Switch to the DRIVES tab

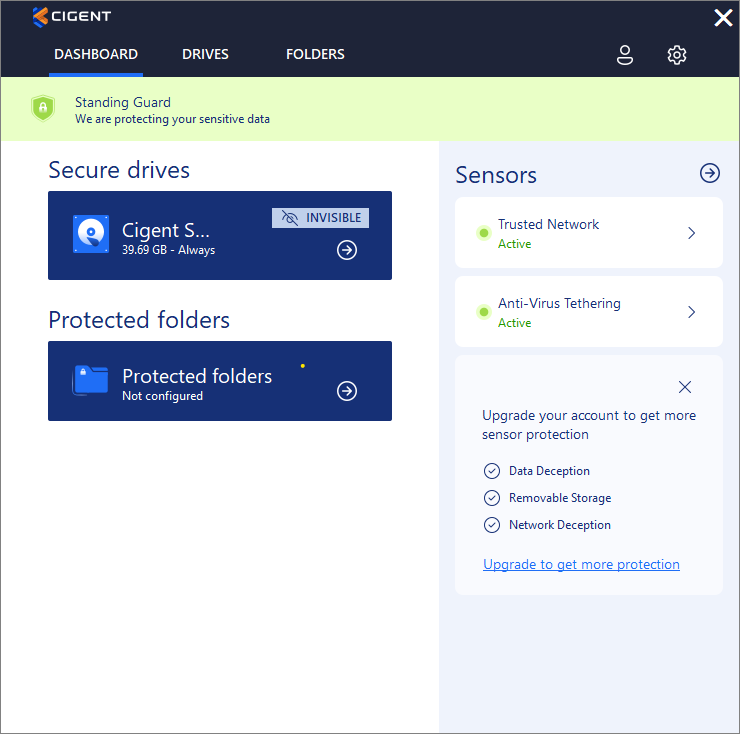(205, 54)
